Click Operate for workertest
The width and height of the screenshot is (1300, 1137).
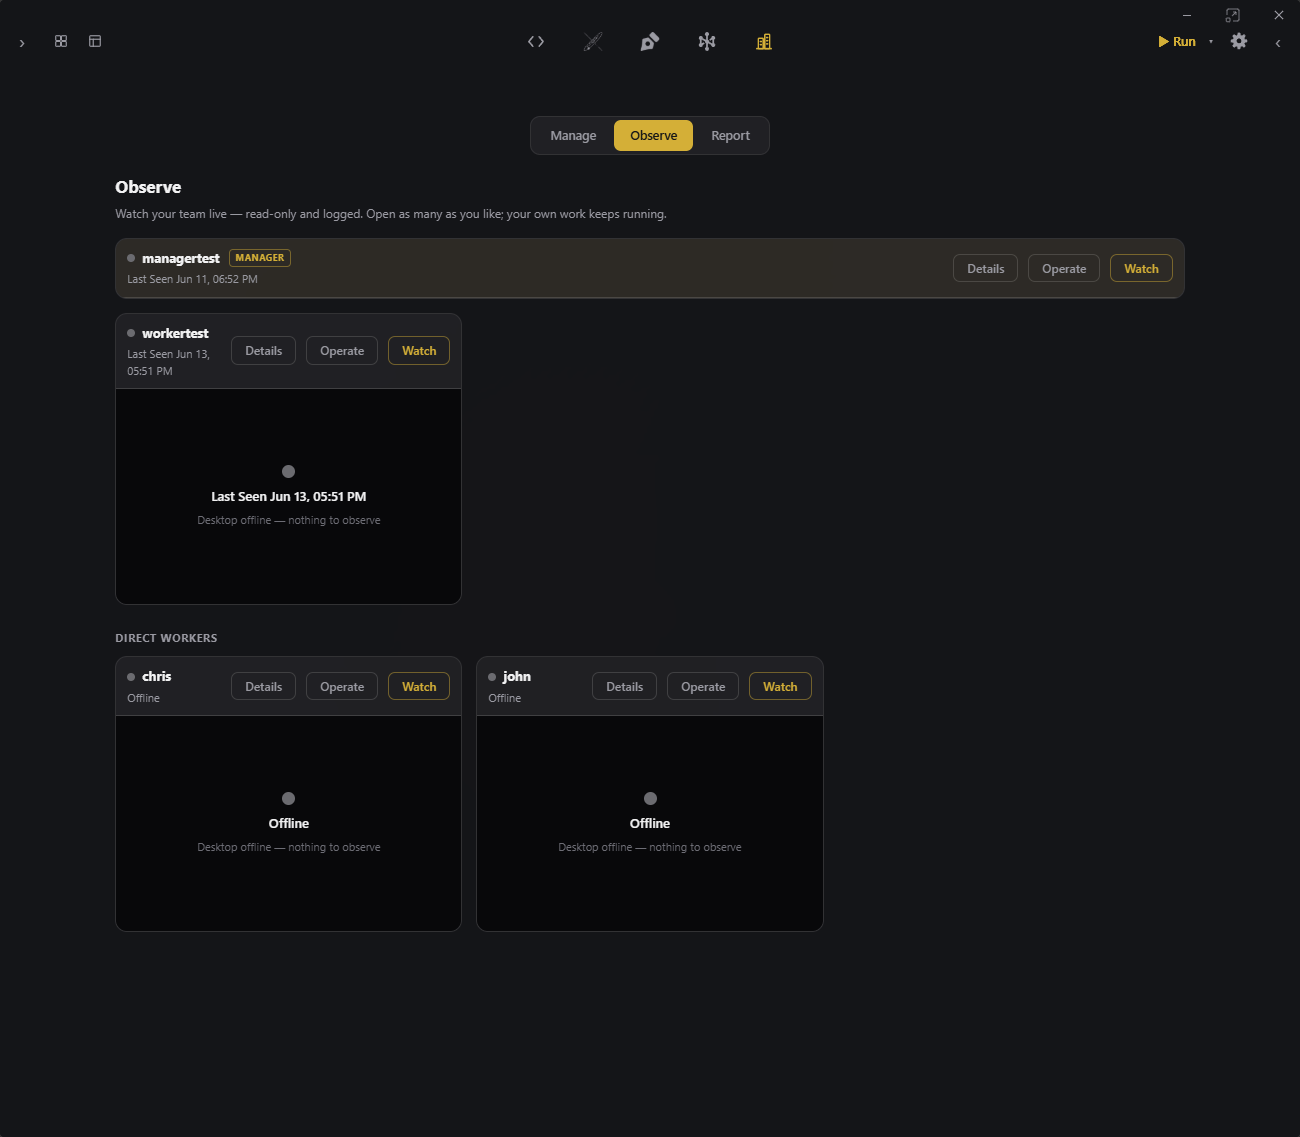[342, 350]
